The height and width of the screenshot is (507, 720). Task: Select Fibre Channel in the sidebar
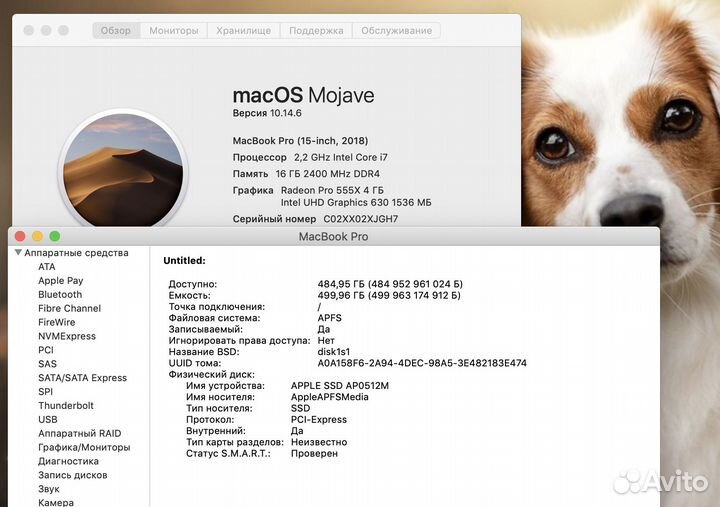point(69,309)
